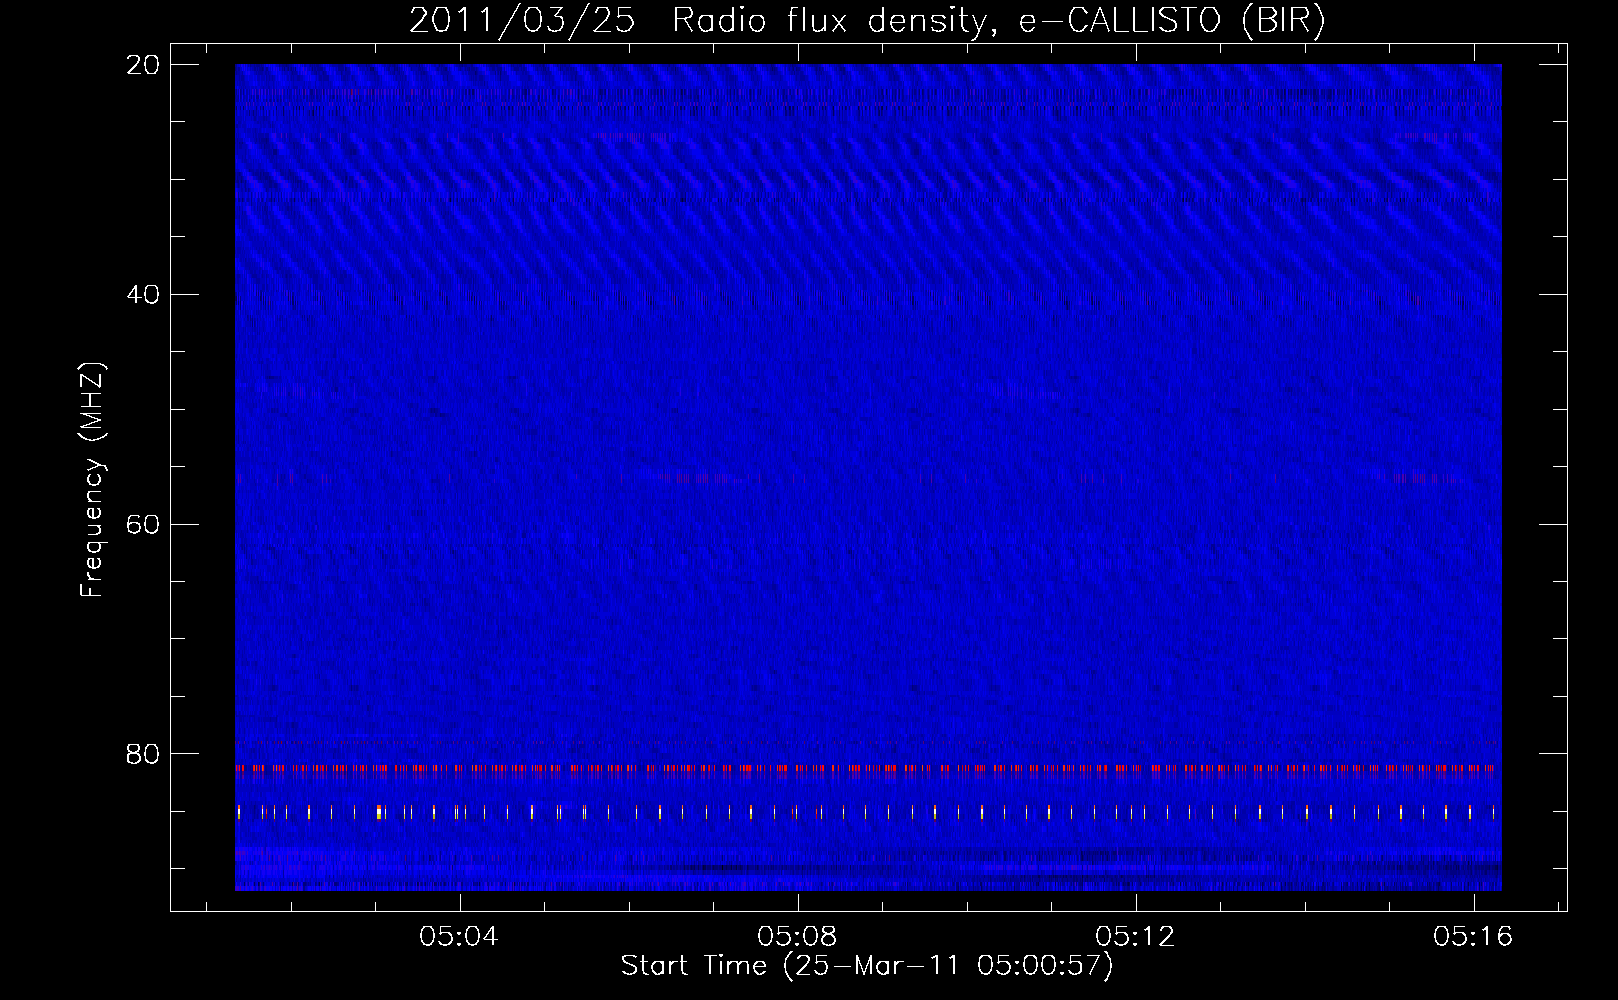Click the 05:16 time tick label
1618x1000 pixels.
[x=1473, y=937]
